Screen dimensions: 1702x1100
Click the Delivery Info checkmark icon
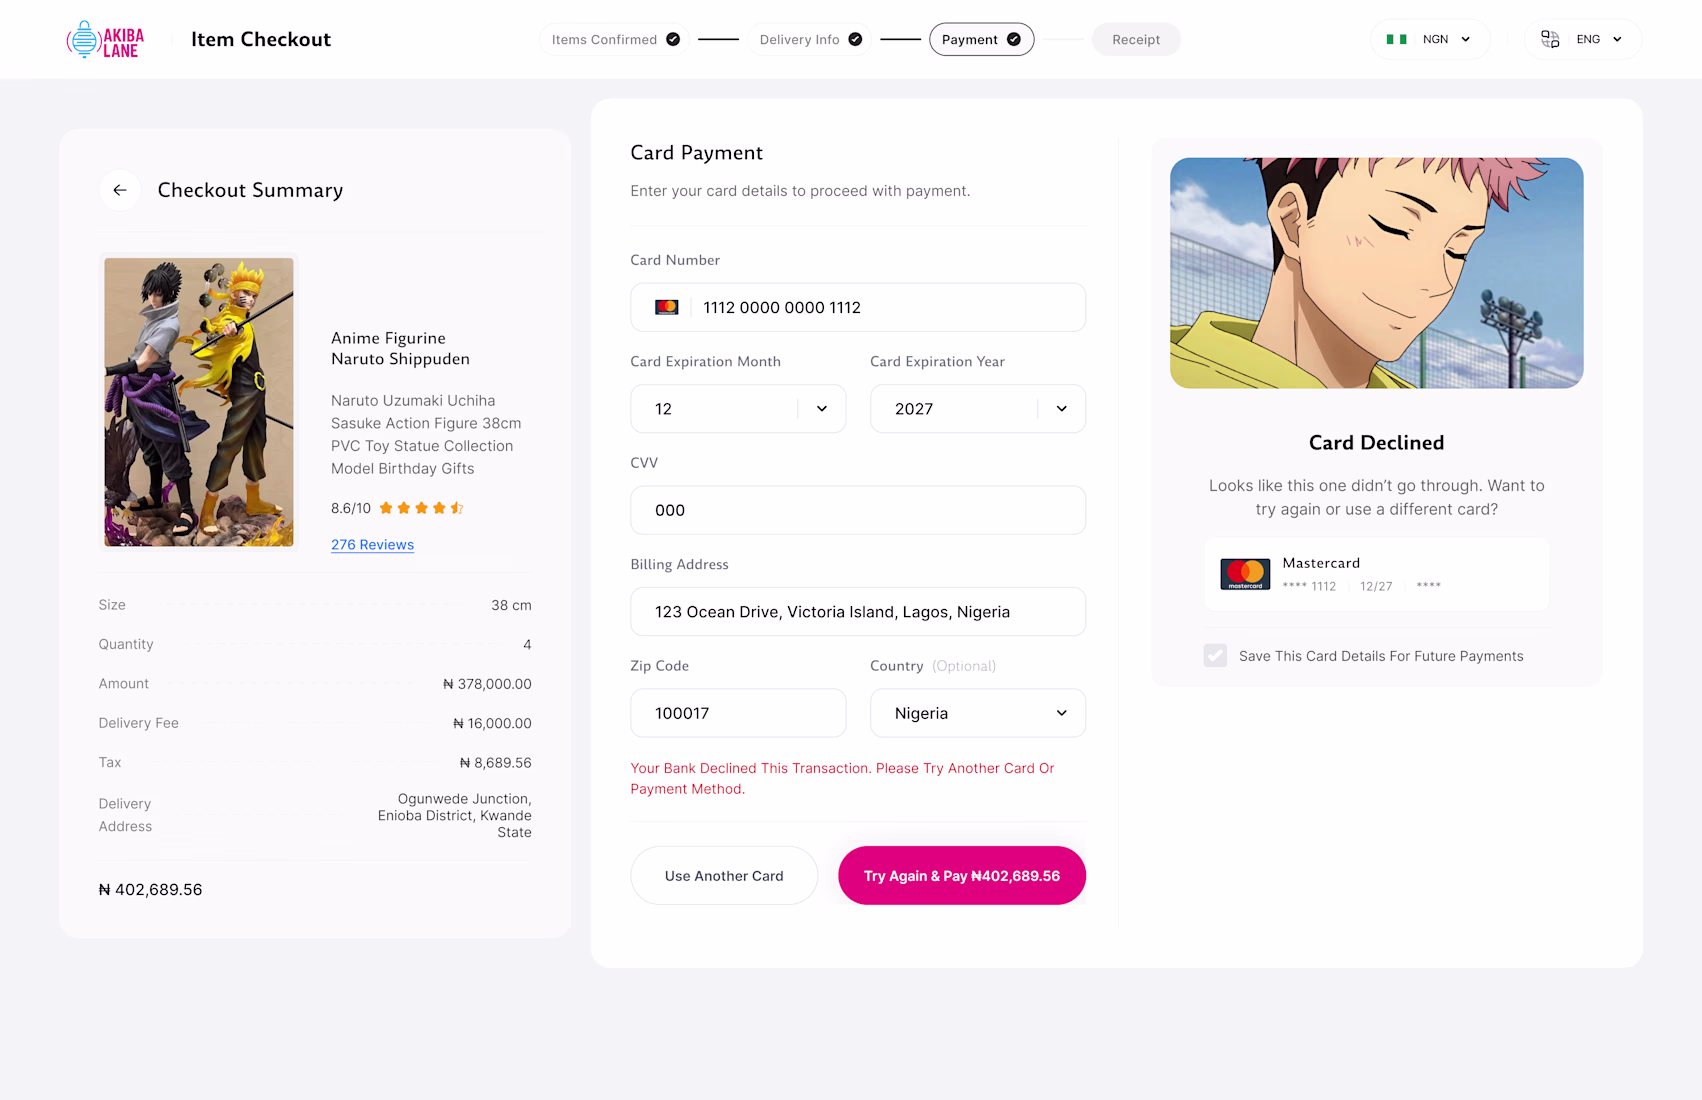(855, 39)
